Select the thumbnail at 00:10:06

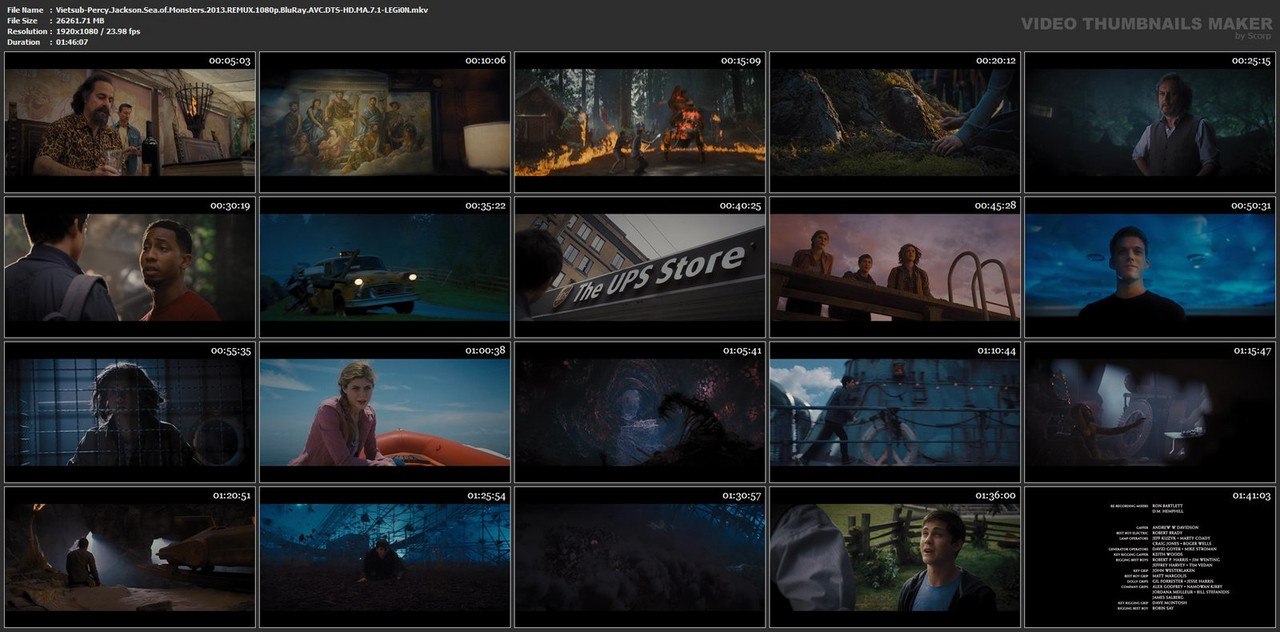(x=385, y=122)
